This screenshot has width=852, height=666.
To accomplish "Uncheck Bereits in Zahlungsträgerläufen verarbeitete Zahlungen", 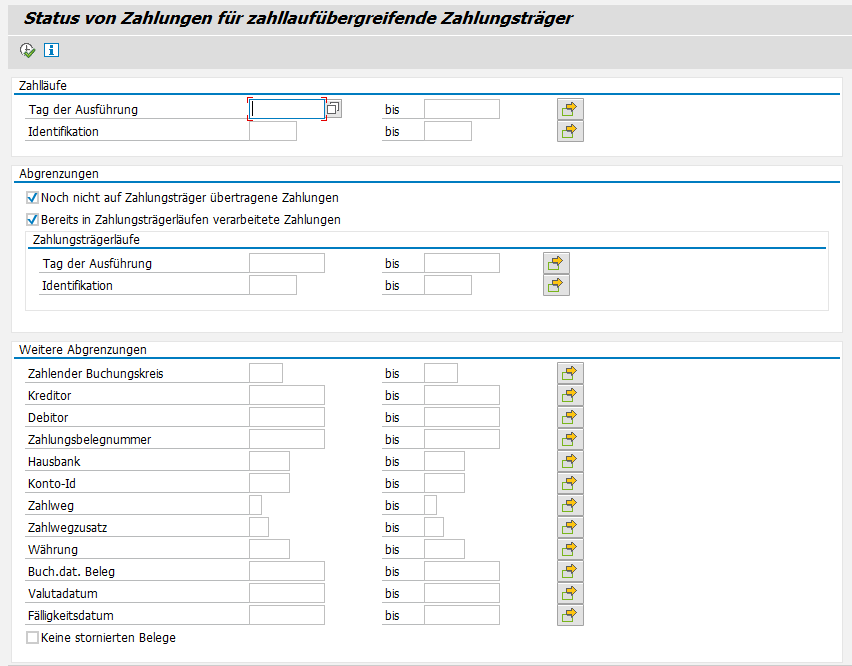I will click(33, 219).
